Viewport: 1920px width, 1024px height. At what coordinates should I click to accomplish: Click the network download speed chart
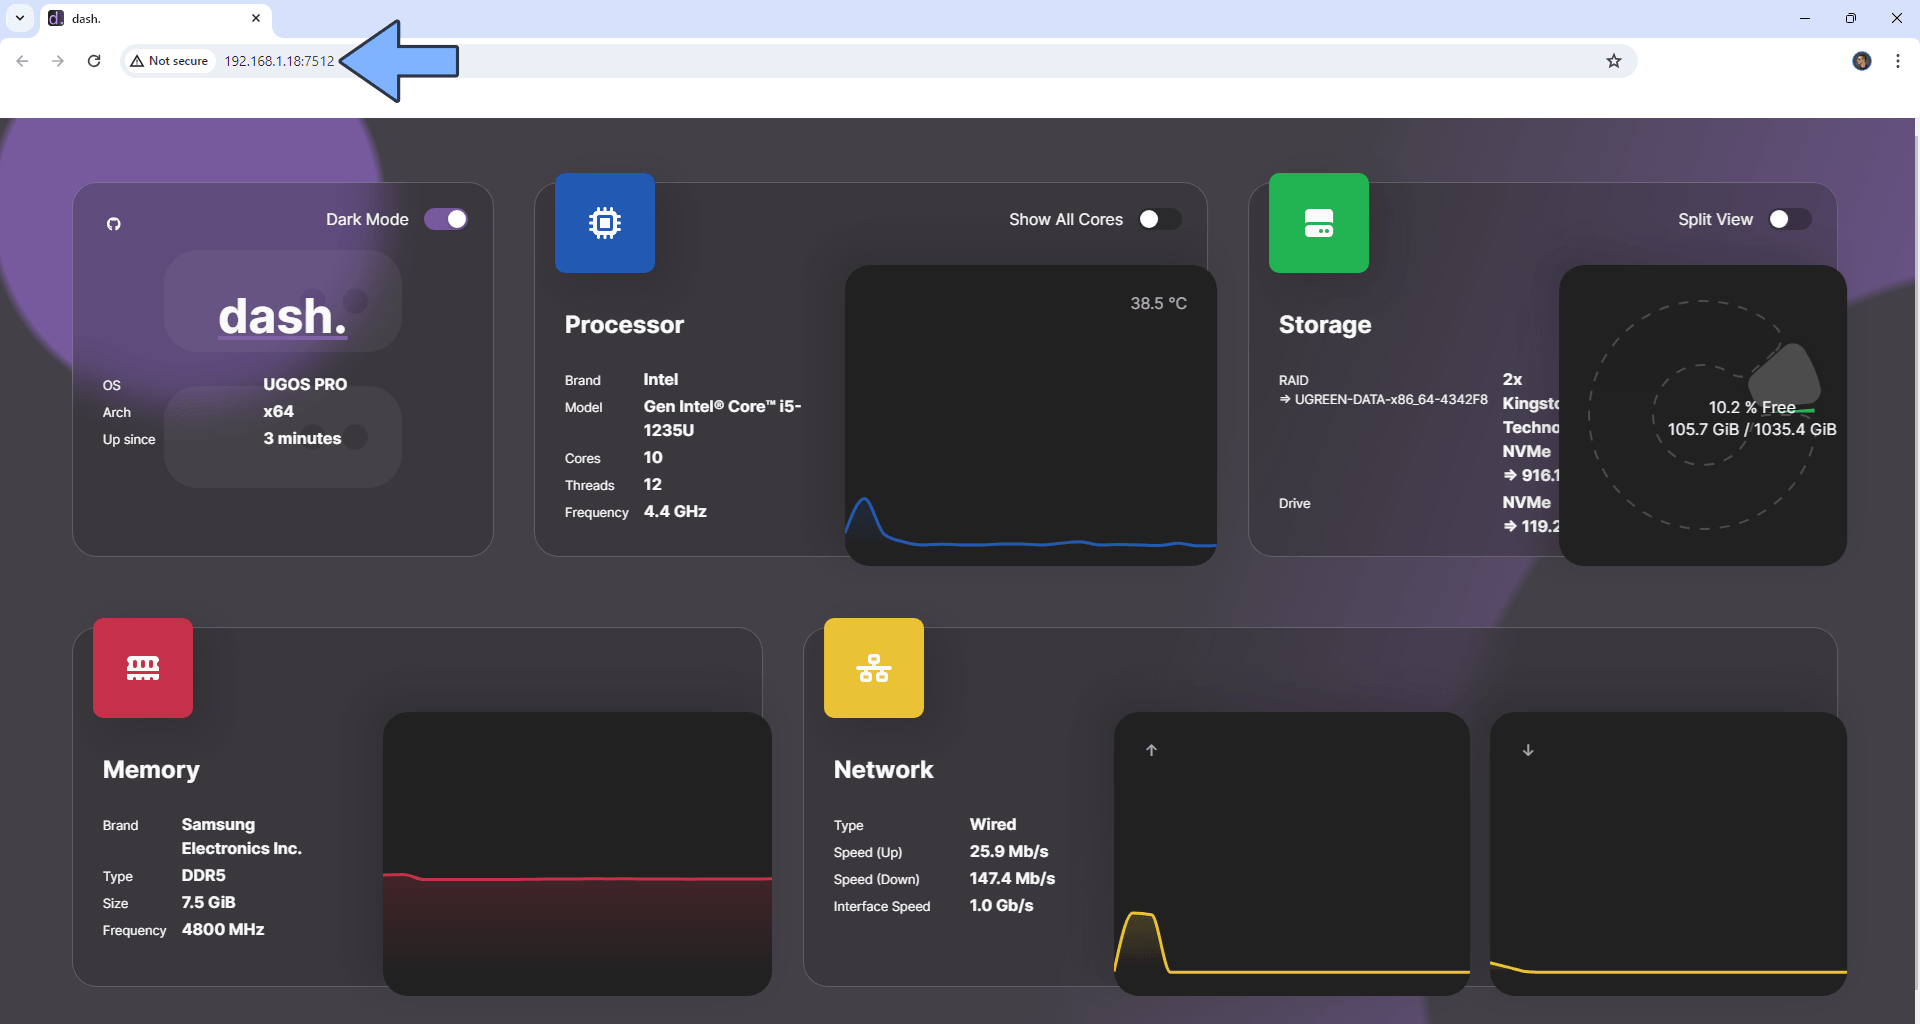(1668, 854)
